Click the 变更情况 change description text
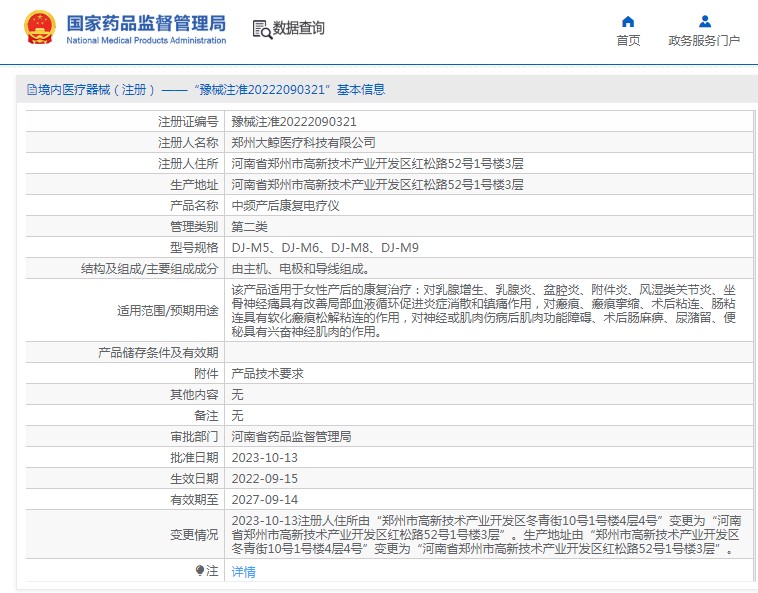Image resolution: width=758 pixels, height=593 pixels. click(x=486, y=535)
